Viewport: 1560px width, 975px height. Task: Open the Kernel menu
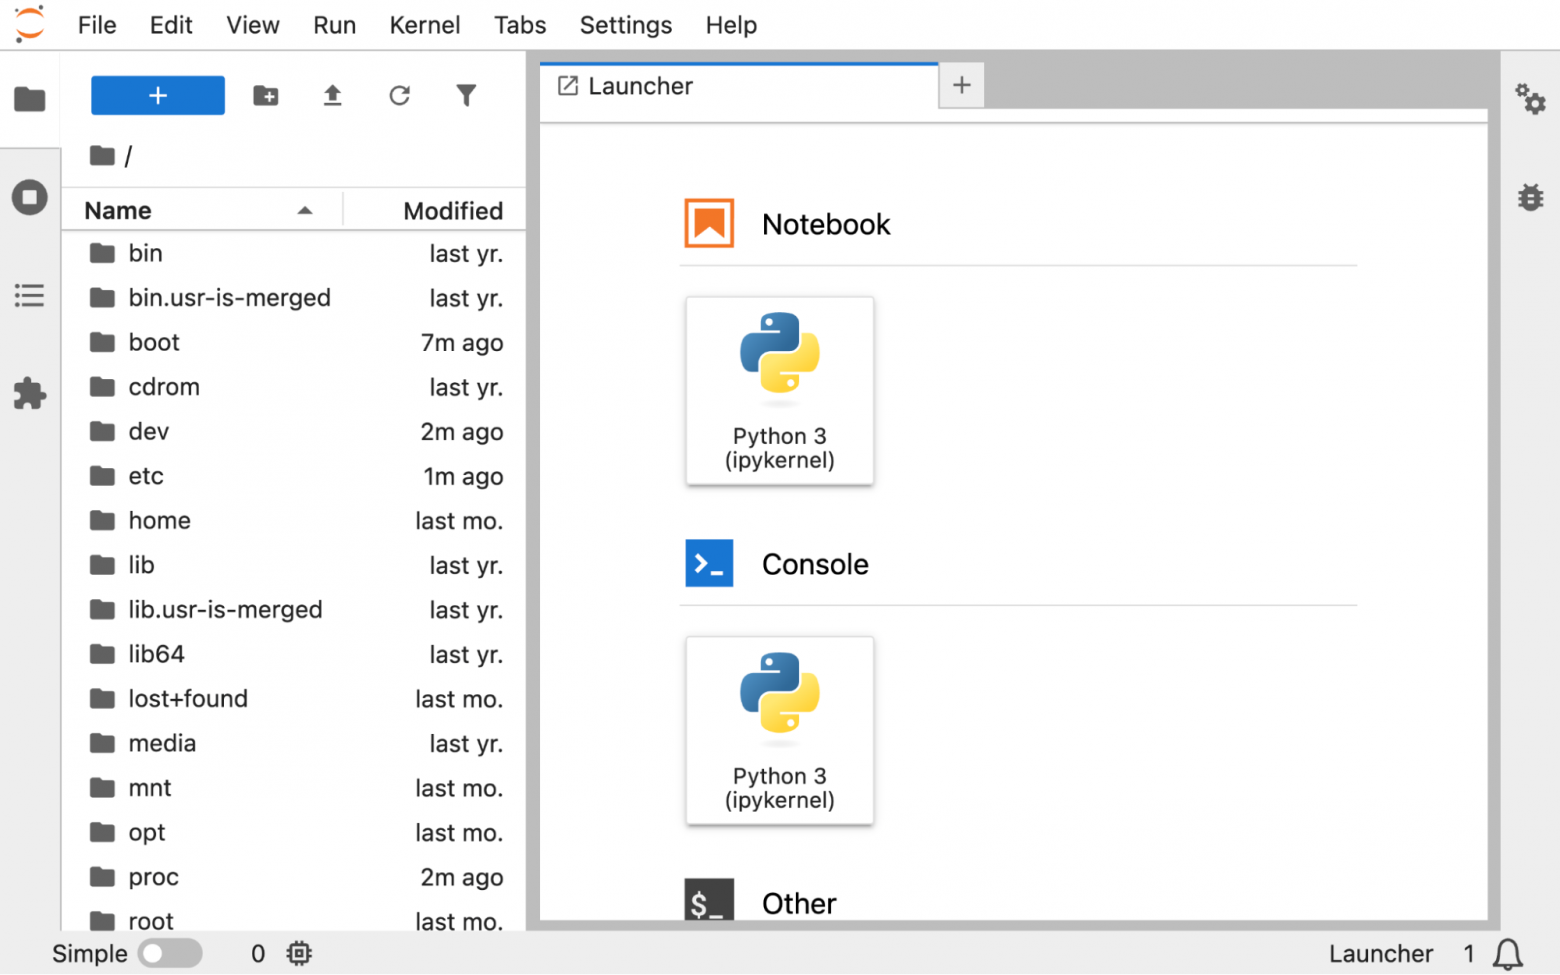pyautogui.click(x=424, y=25)
